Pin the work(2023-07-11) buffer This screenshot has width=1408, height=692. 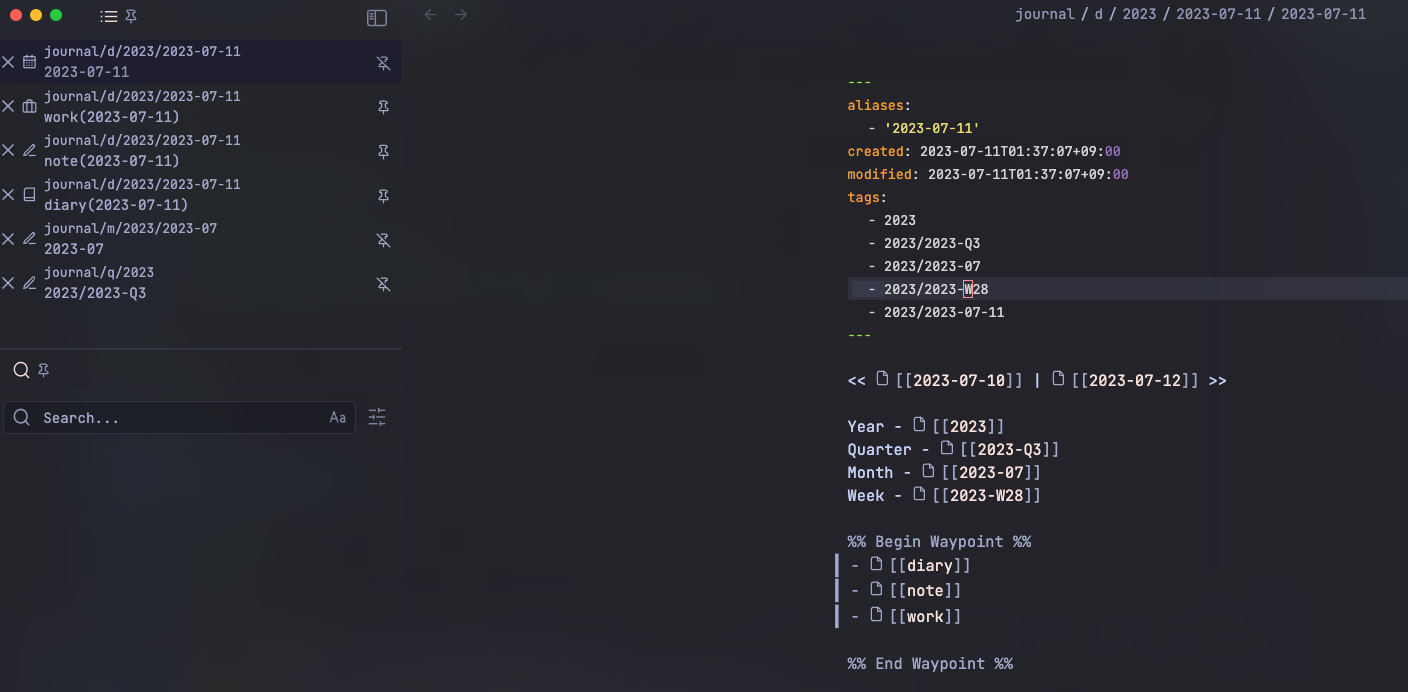(383, 107)
